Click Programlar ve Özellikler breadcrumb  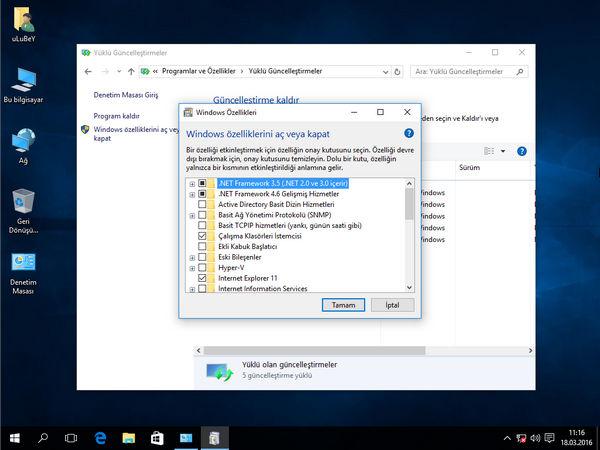pos(199,71)
